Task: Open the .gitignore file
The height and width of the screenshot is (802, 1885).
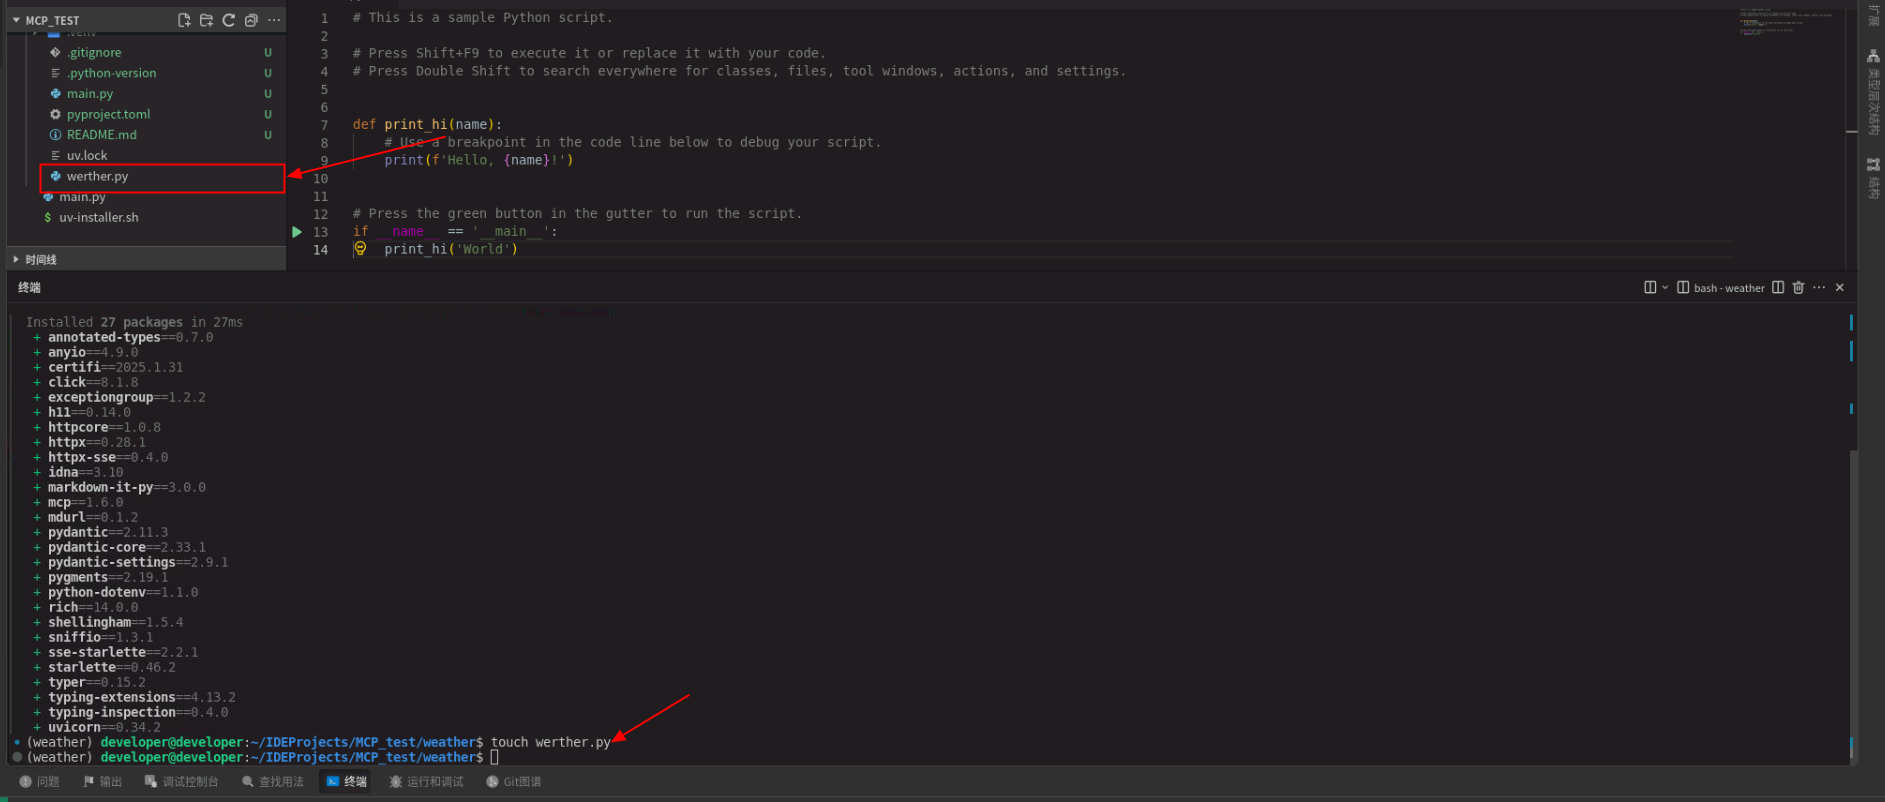Action: point(94,52)
